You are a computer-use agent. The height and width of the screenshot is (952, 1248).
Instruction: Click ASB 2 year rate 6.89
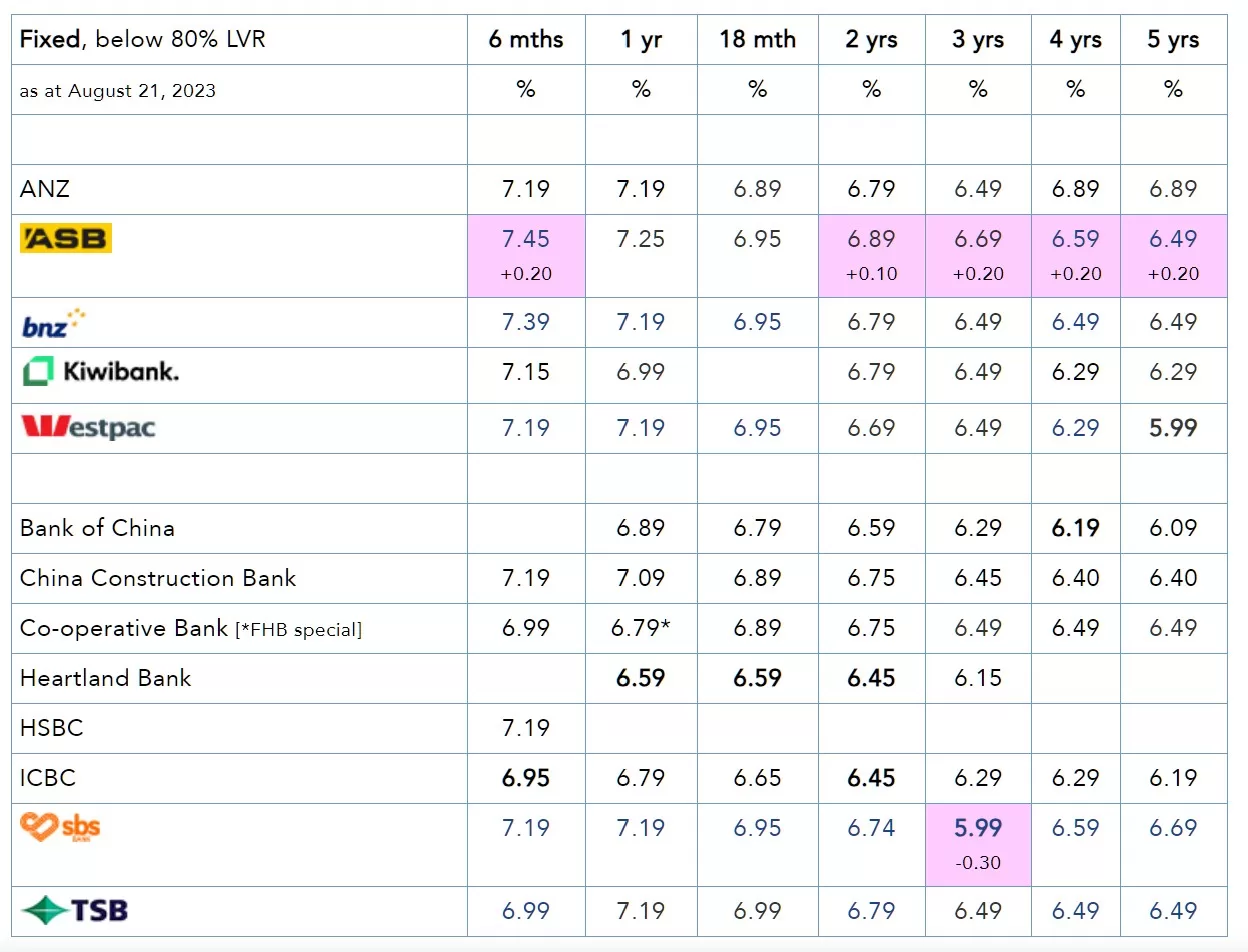871,239
